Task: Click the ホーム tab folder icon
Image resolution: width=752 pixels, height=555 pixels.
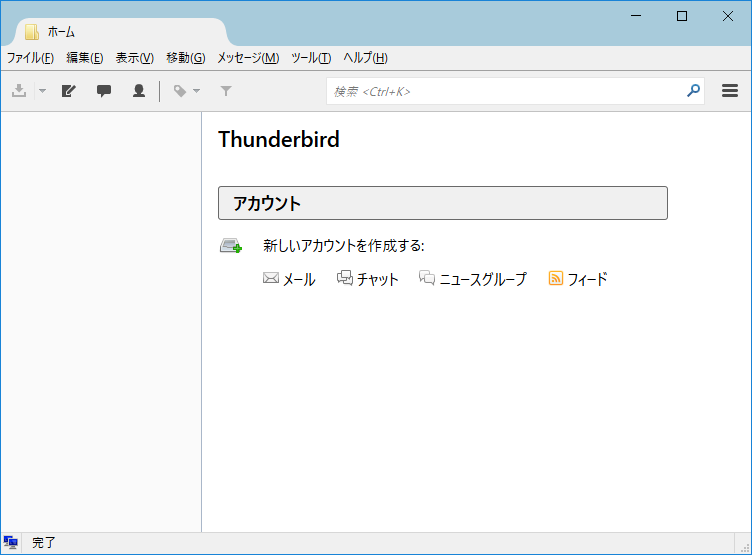Action: coord(32,32)
